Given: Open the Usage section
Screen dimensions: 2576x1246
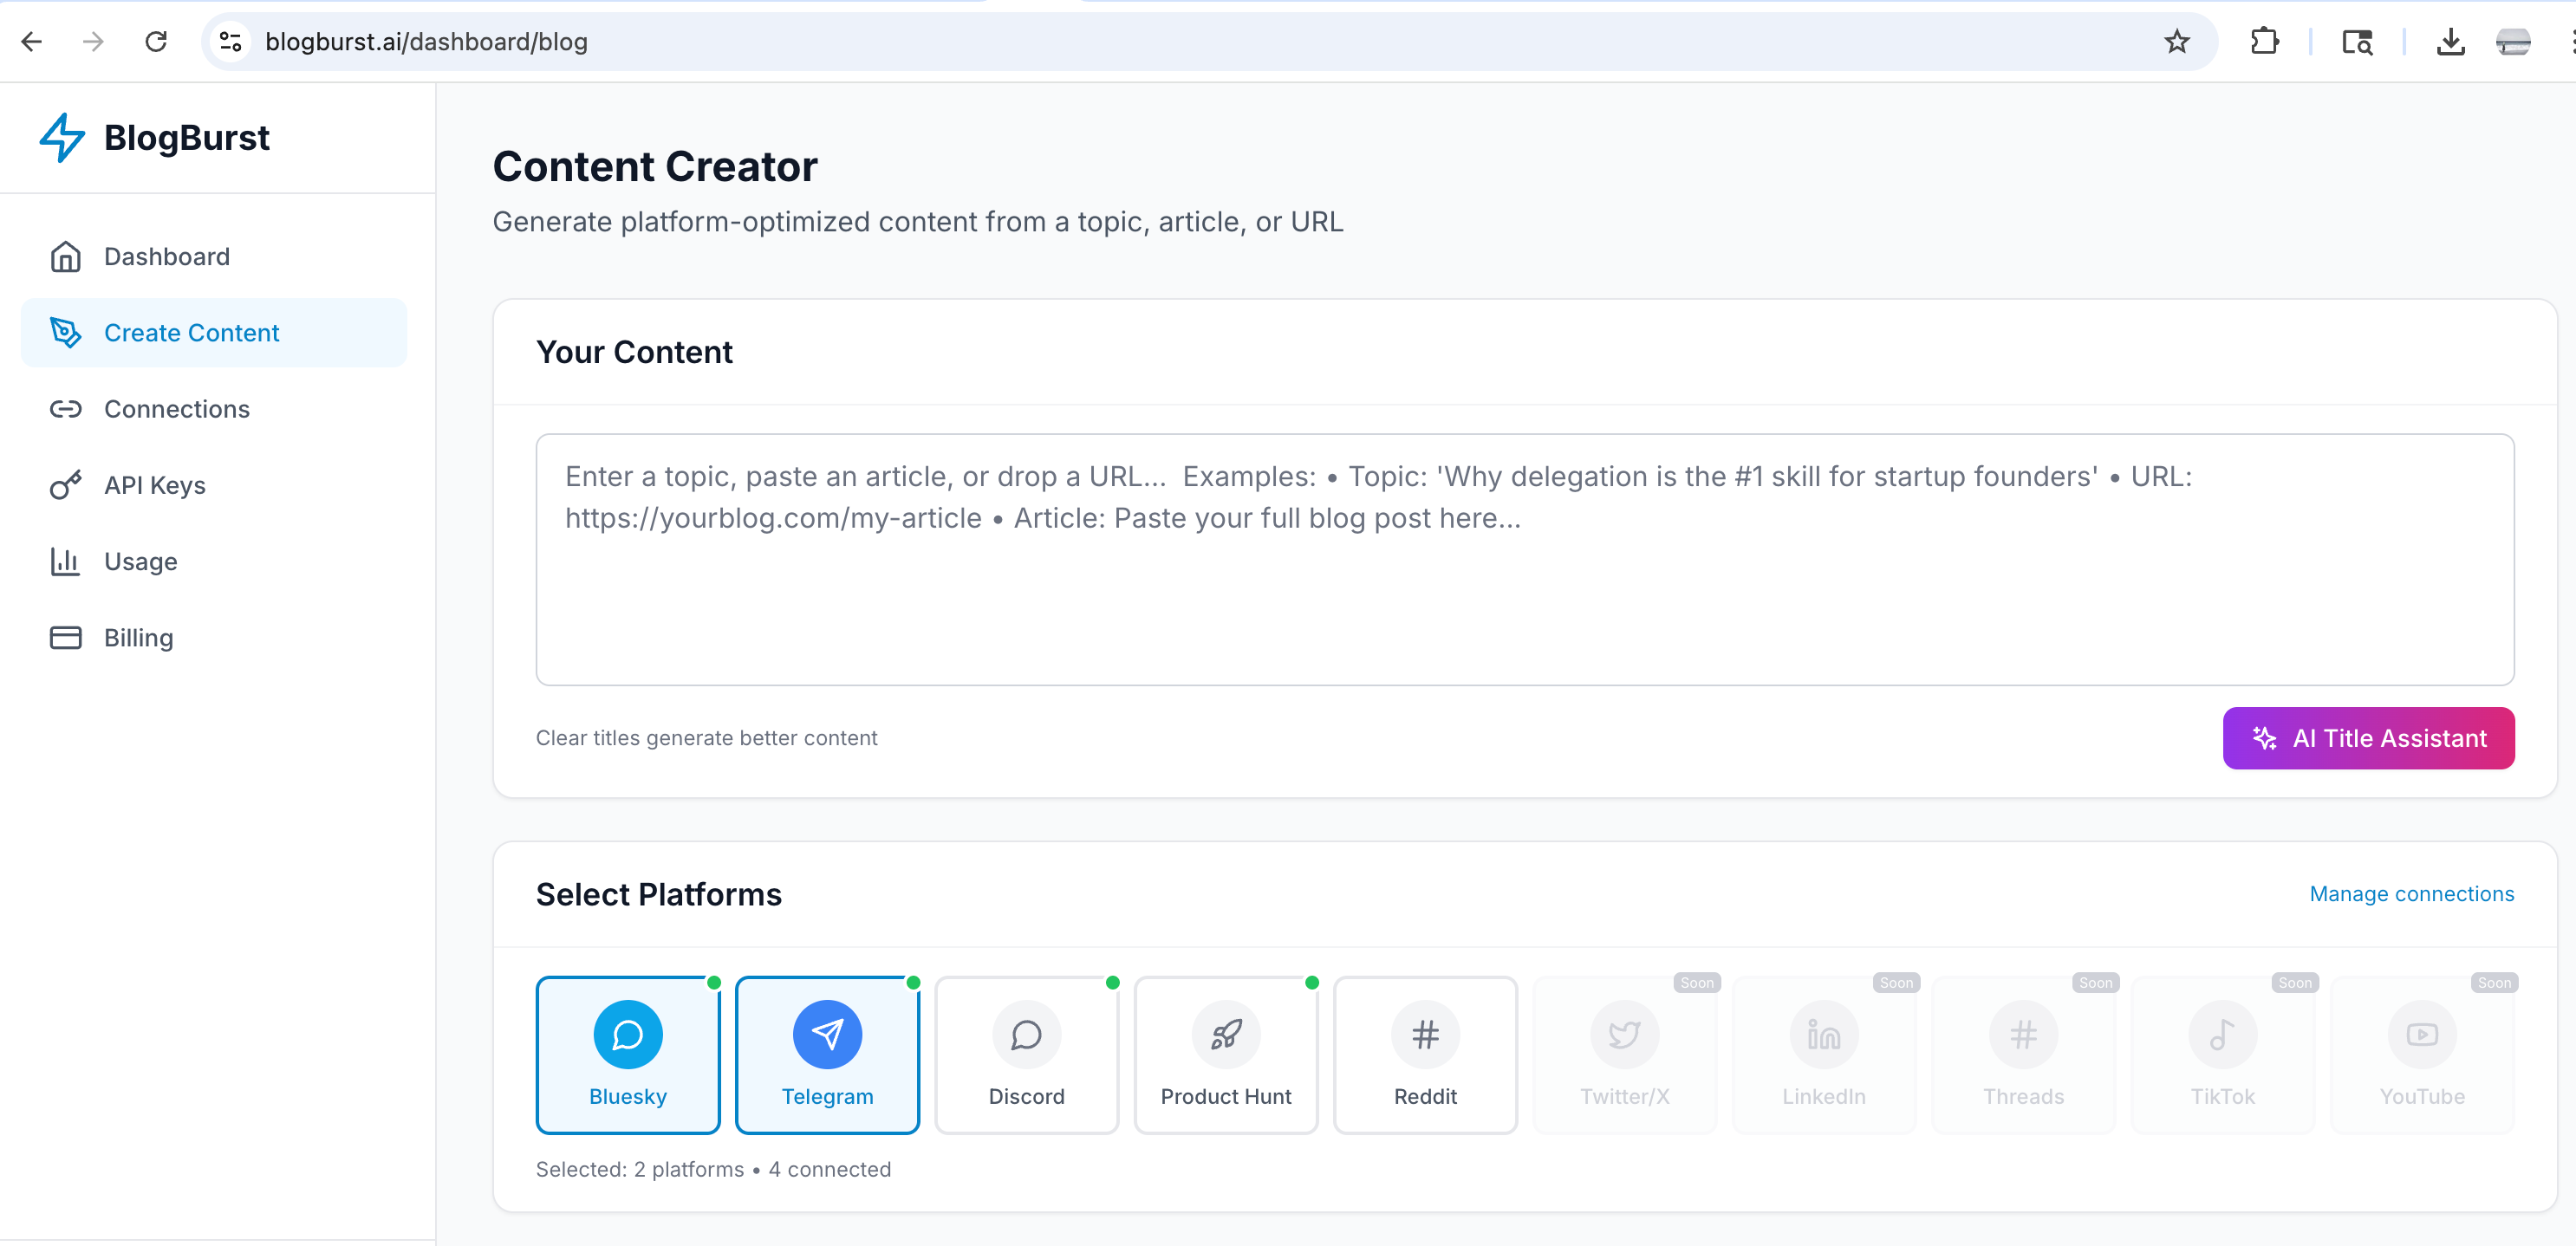Looking at the screenshot, I should (140, 561).
